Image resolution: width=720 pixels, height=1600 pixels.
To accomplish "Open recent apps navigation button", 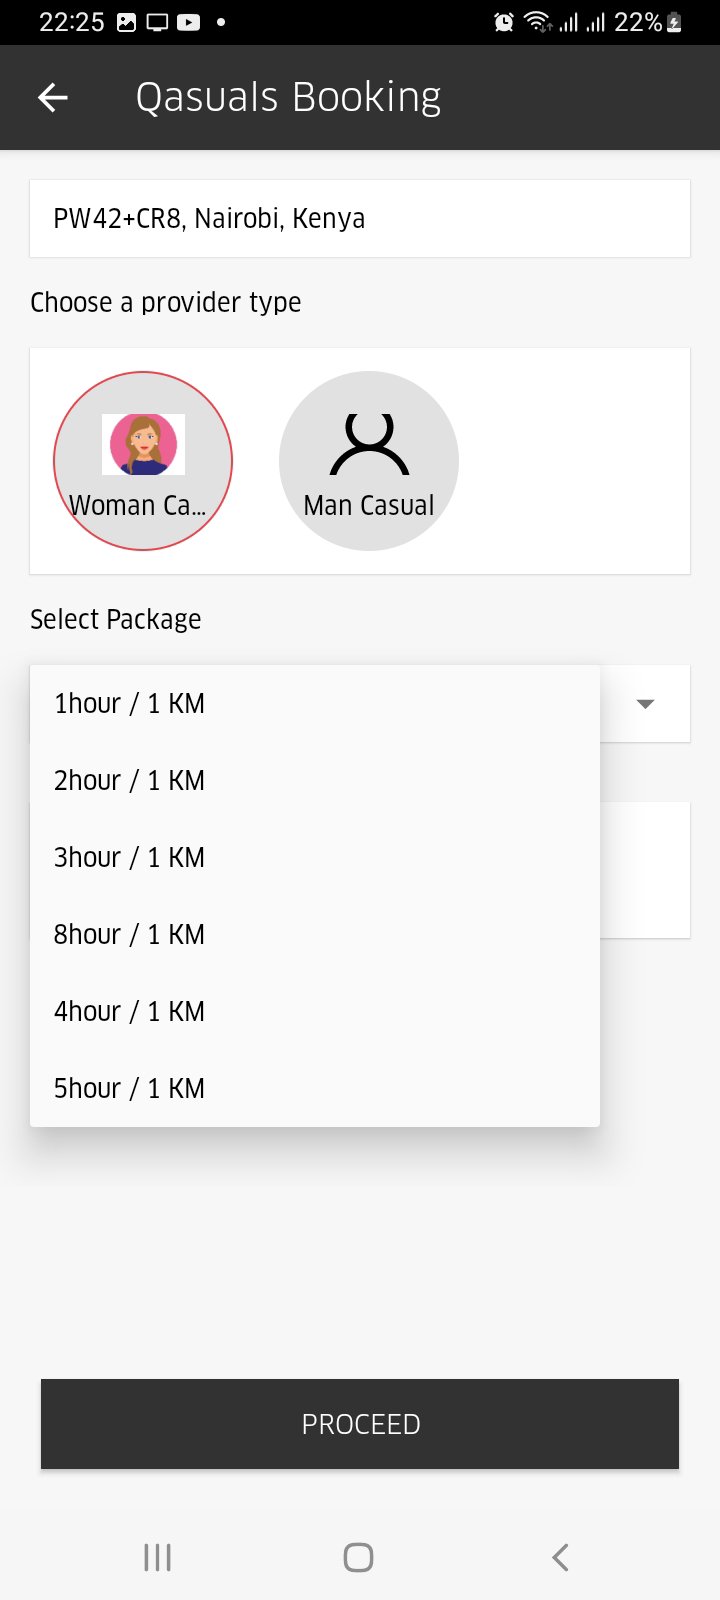I will tap(157, 1557).
